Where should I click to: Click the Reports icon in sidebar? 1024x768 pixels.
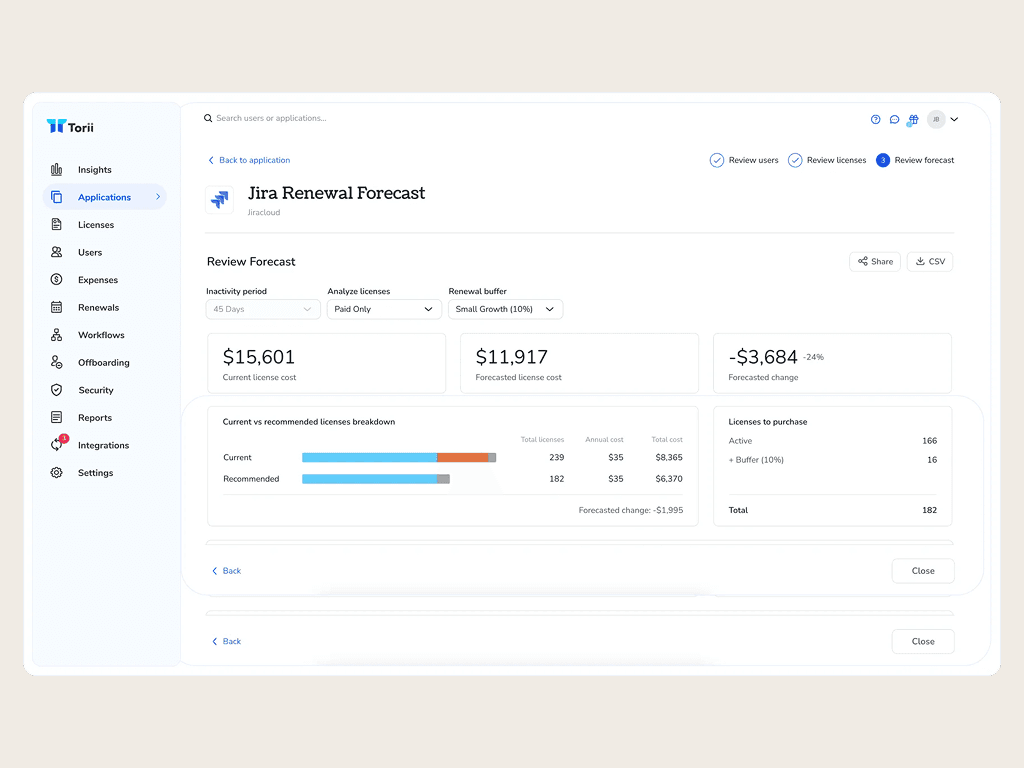pos(57,417)
